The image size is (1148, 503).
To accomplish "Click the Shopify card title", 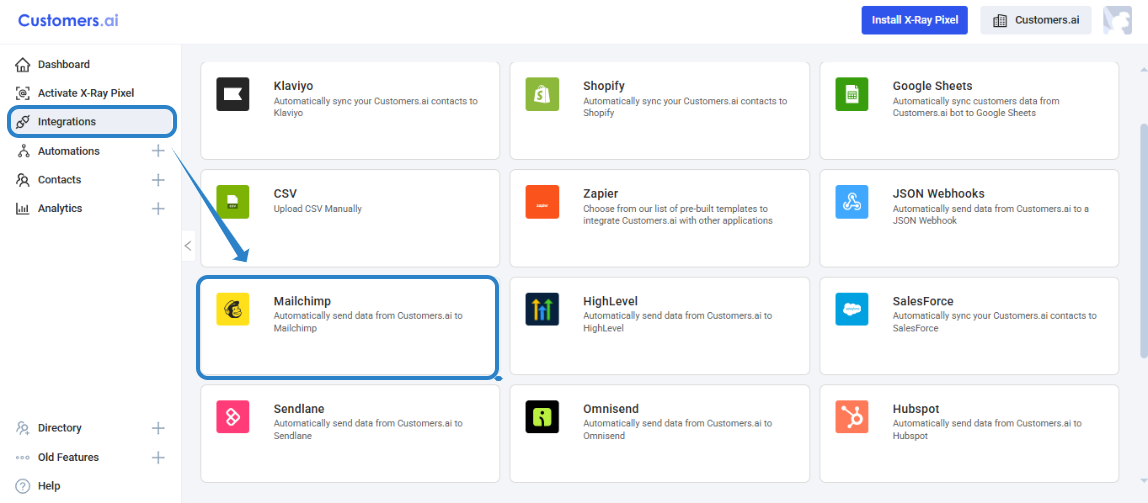I will click(x=604, y=86).
